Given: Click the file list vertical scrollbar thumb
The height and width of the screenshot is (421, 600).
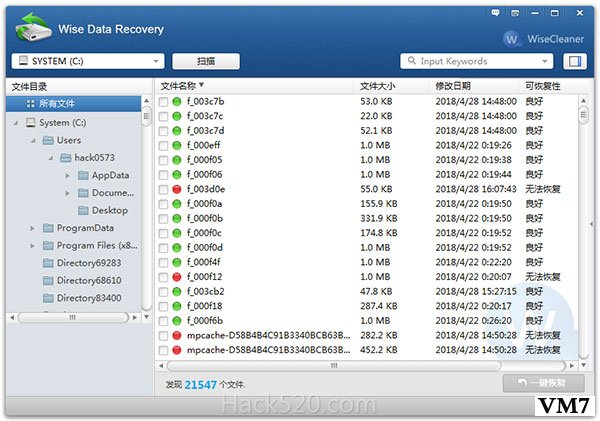Looking at the screenshot, I should pos(584,115).
